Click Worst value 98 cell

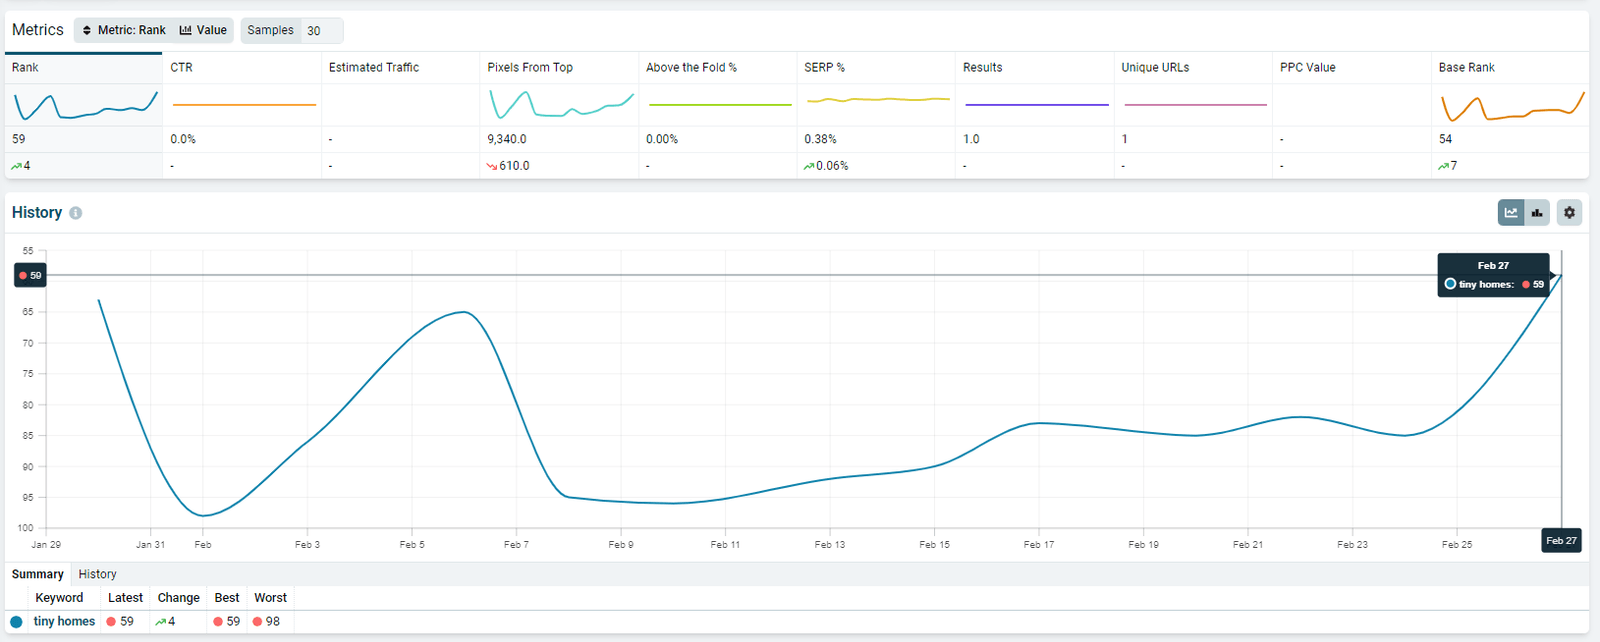(x=266, y=622)
